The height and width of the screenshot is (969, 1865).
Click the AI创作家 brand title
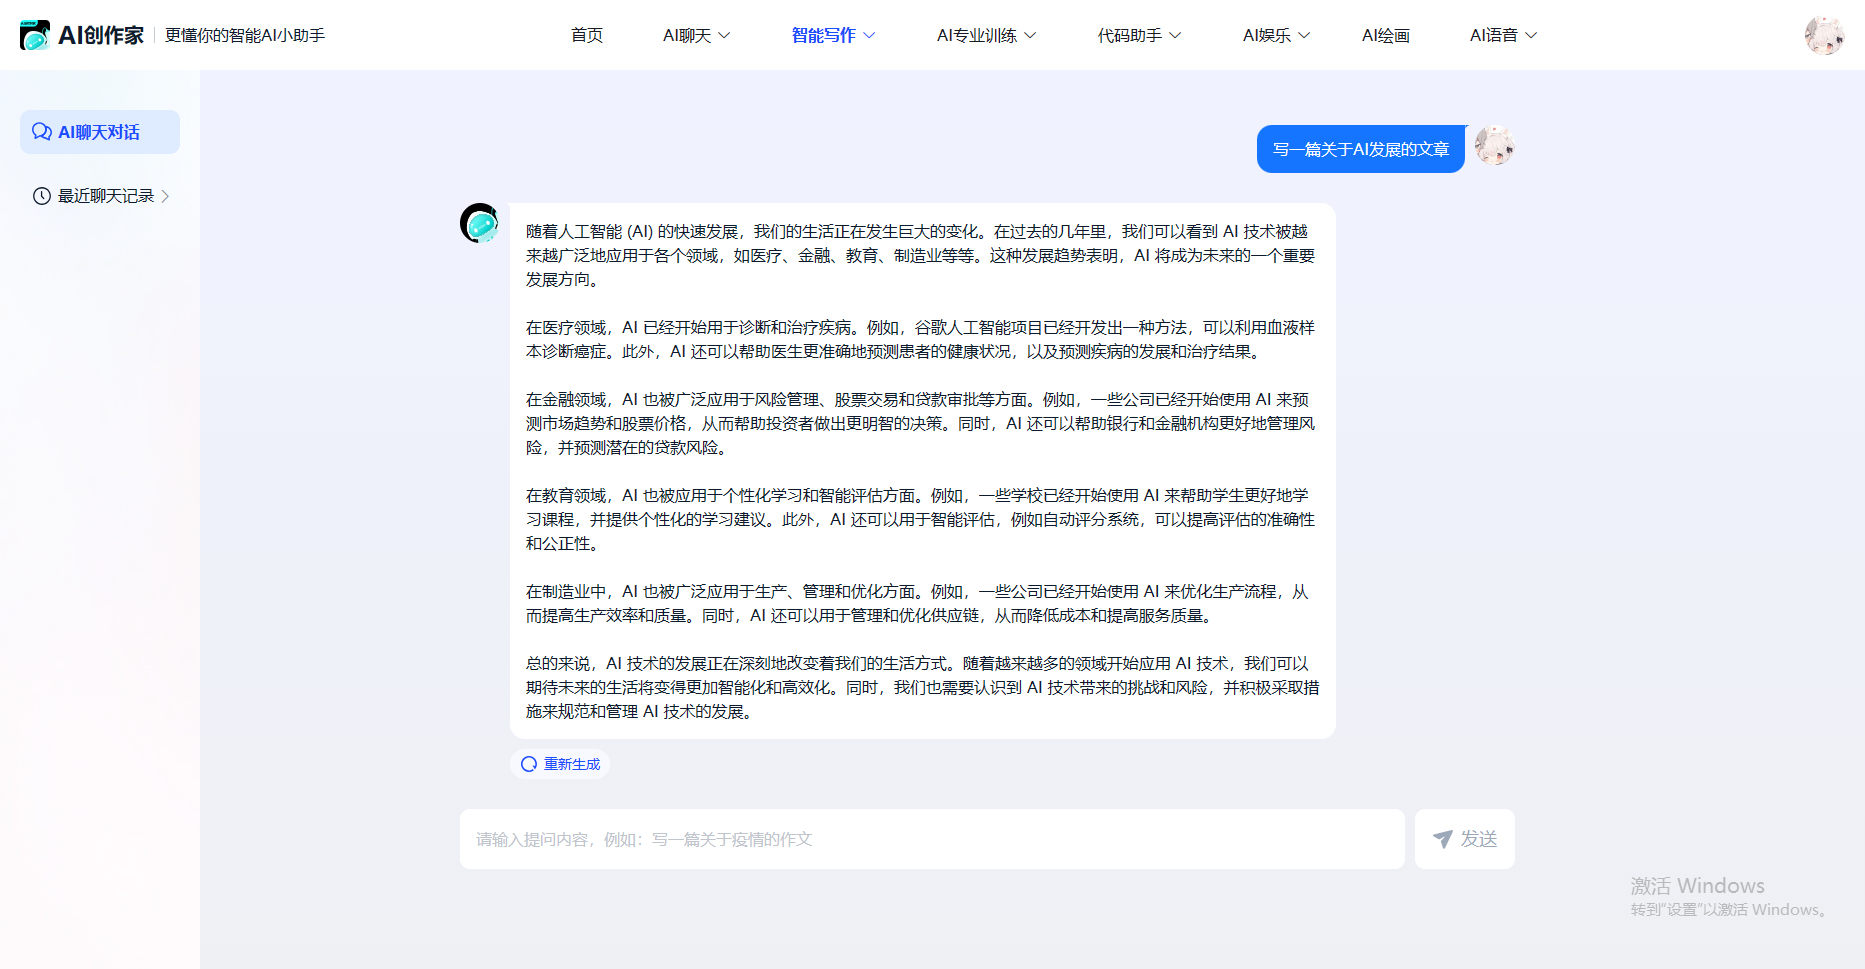click(101, 35)
